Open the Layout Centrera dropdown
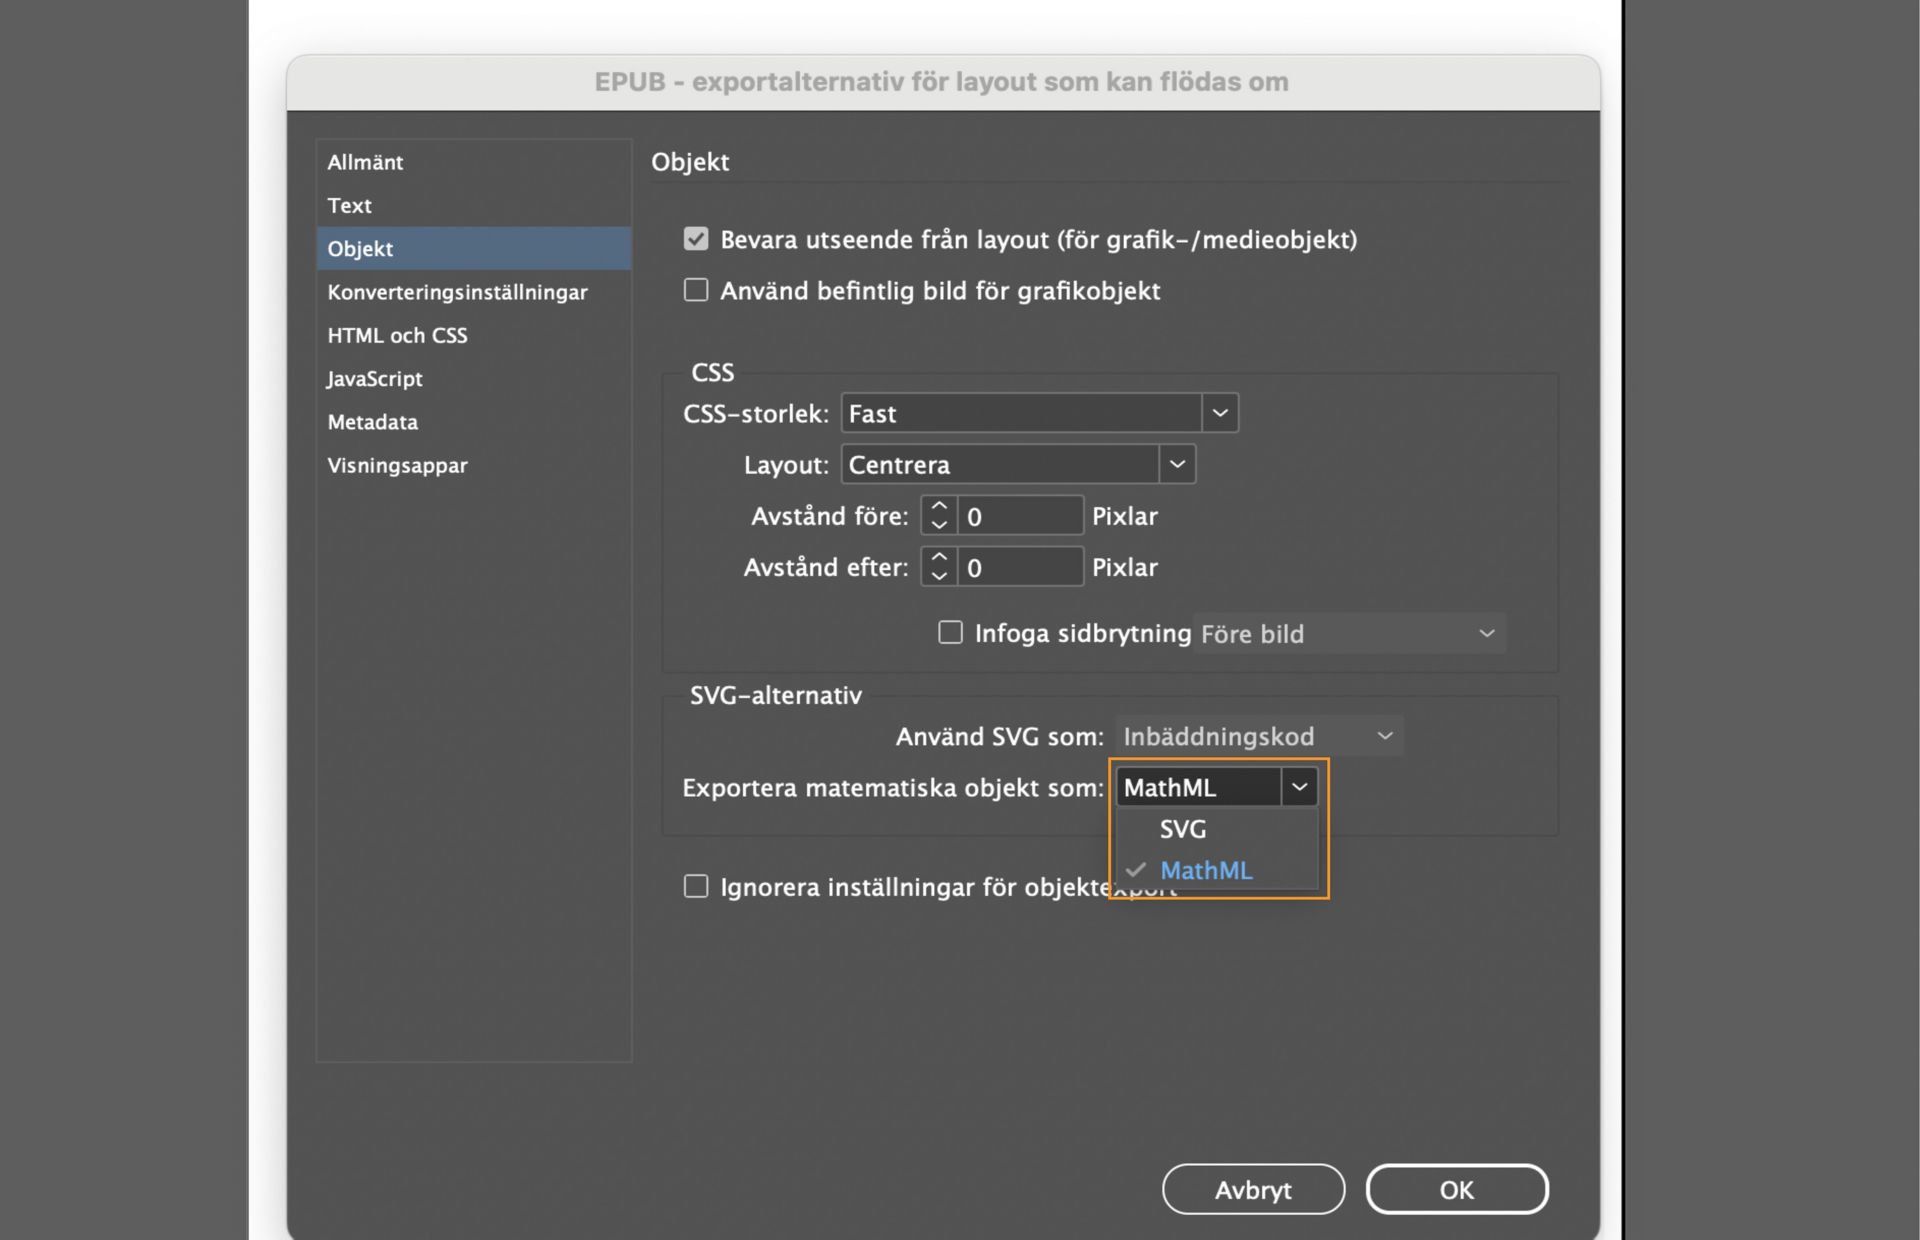 tap(1177, 463)
